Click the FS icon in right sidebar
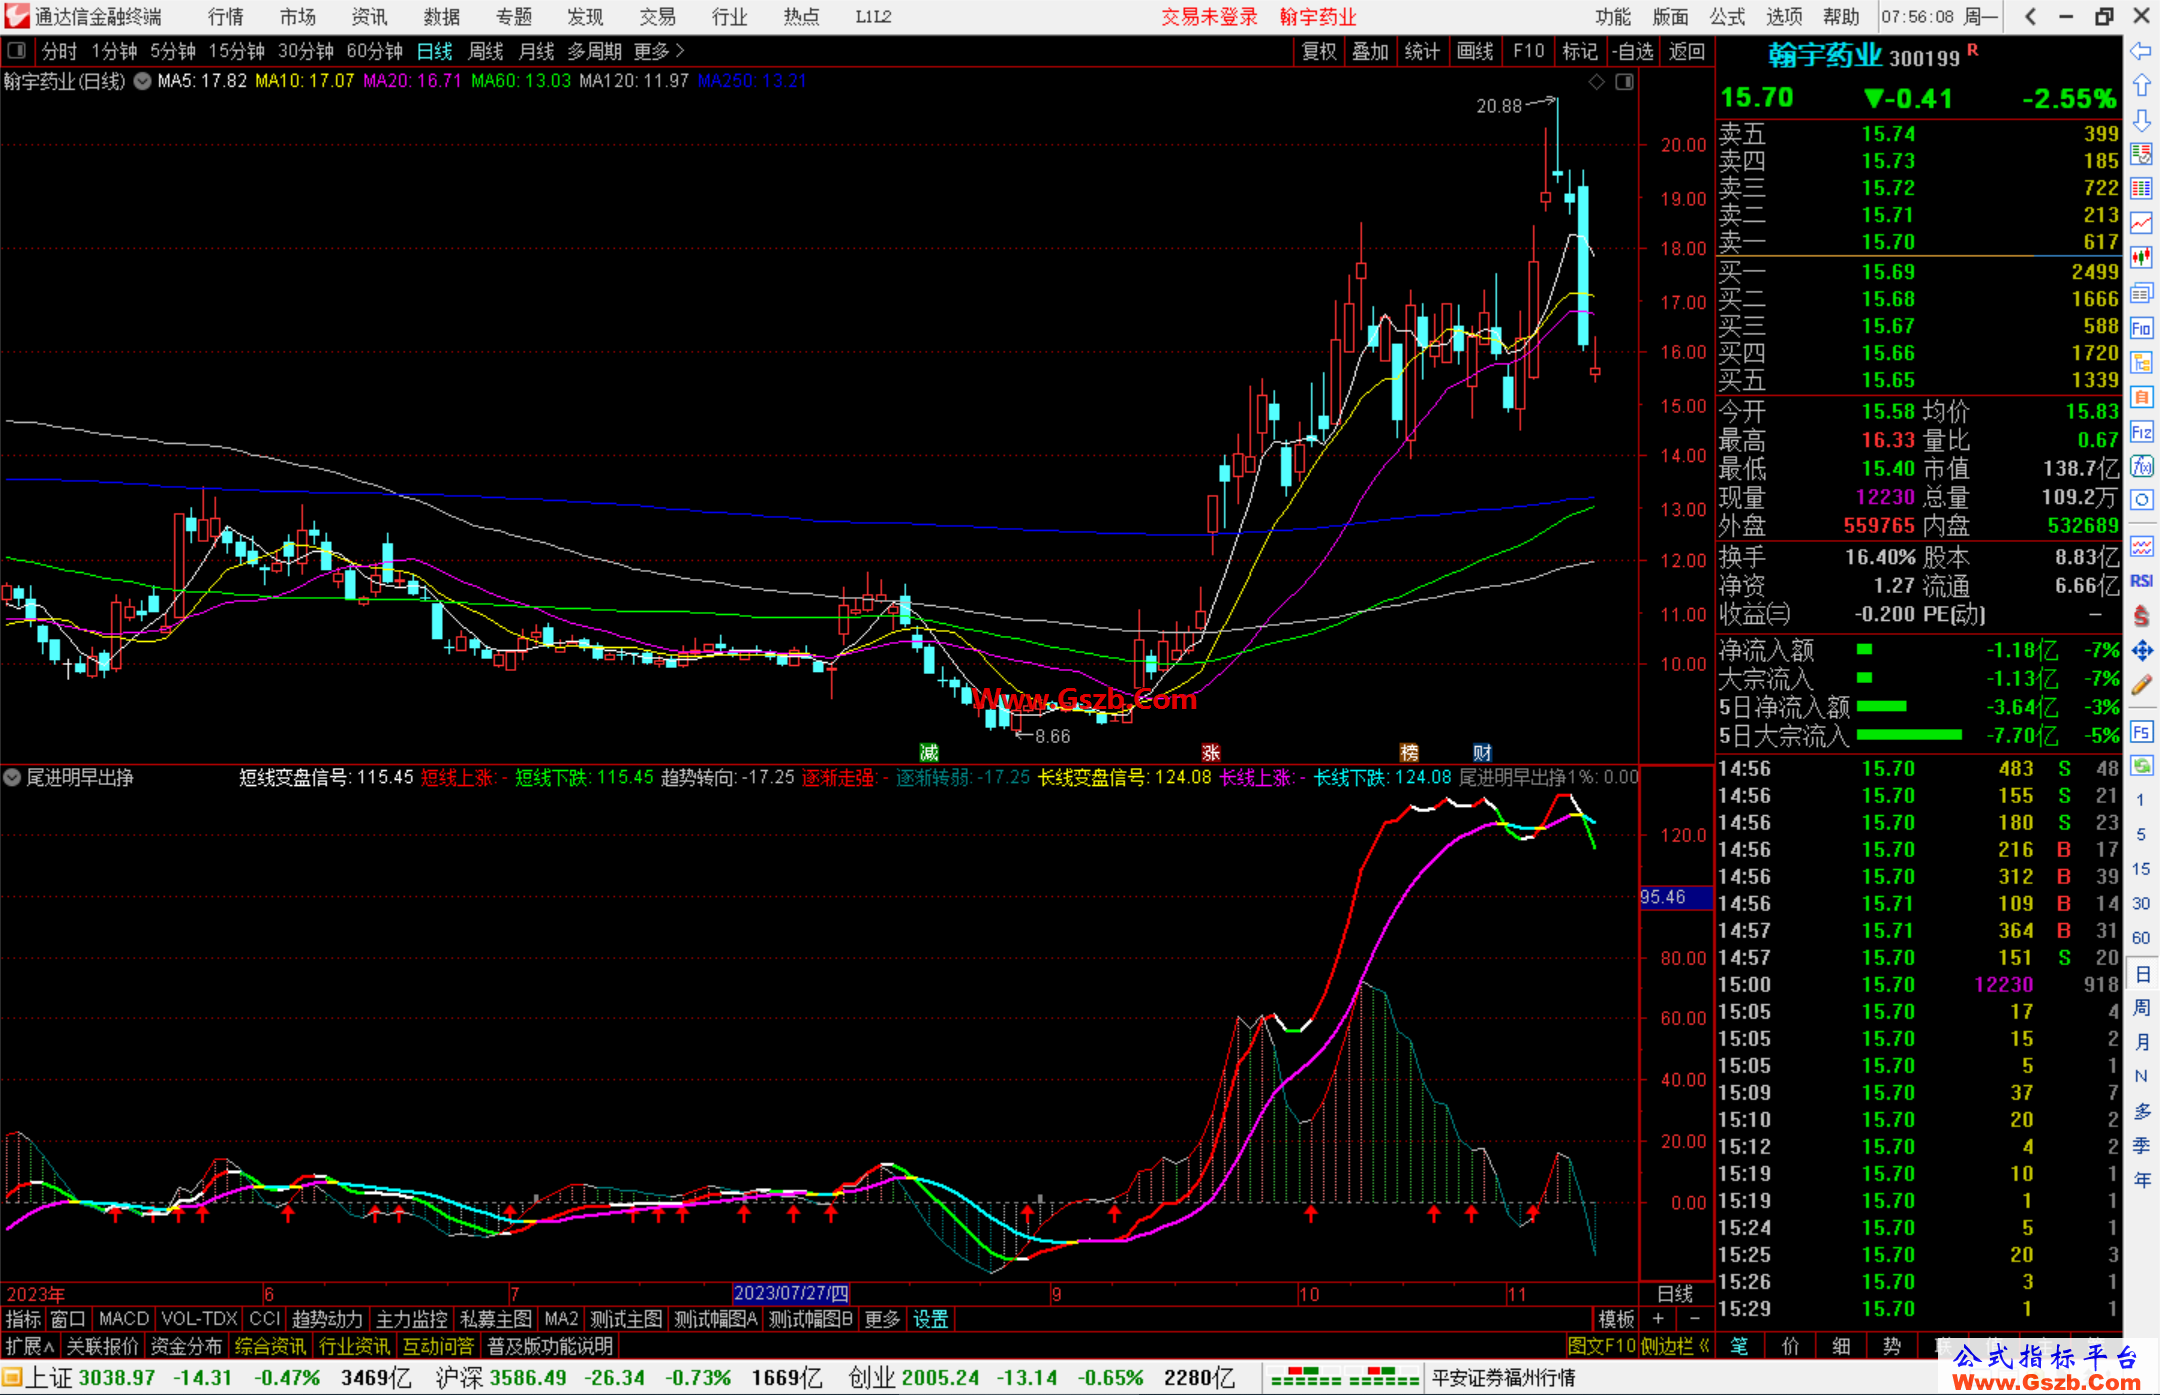This screenshot has height=1395, width=2160. pyautogui.click(x=2141, y=731)
